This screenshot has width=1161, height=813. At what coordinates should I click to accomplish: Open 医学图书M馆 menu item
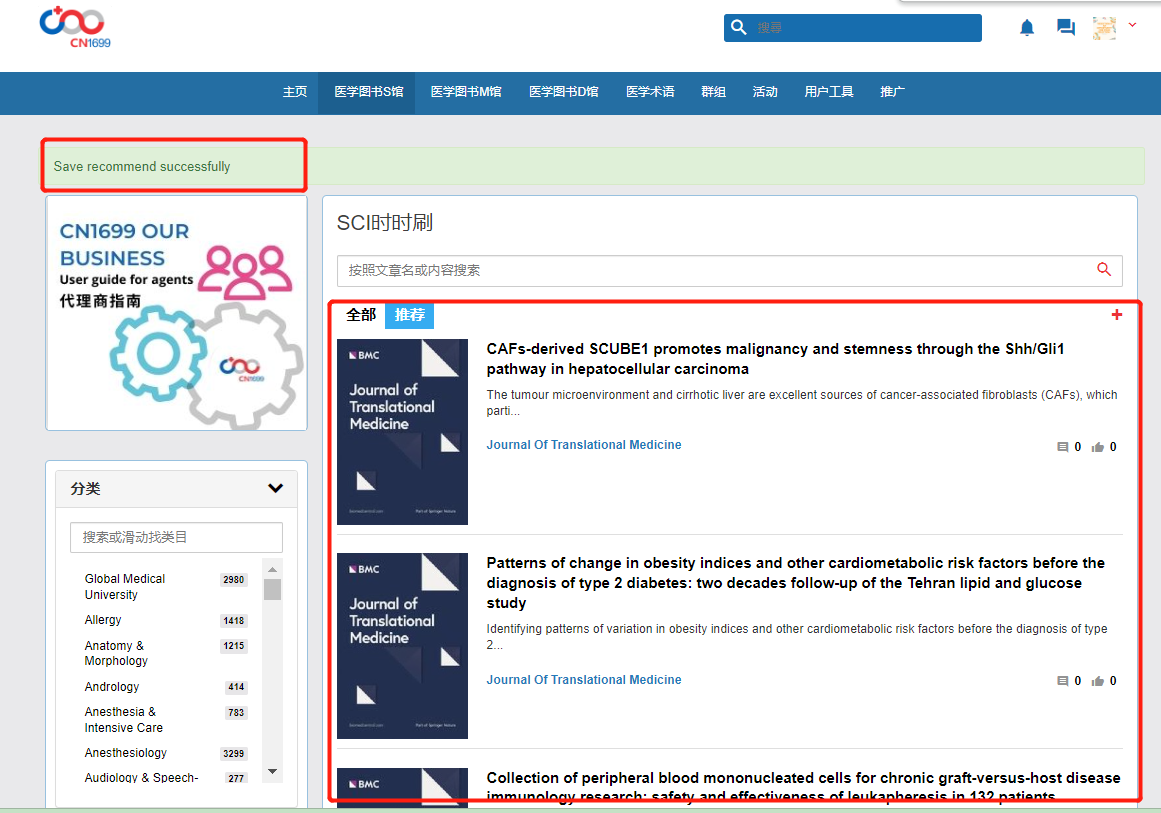point(466,92)
